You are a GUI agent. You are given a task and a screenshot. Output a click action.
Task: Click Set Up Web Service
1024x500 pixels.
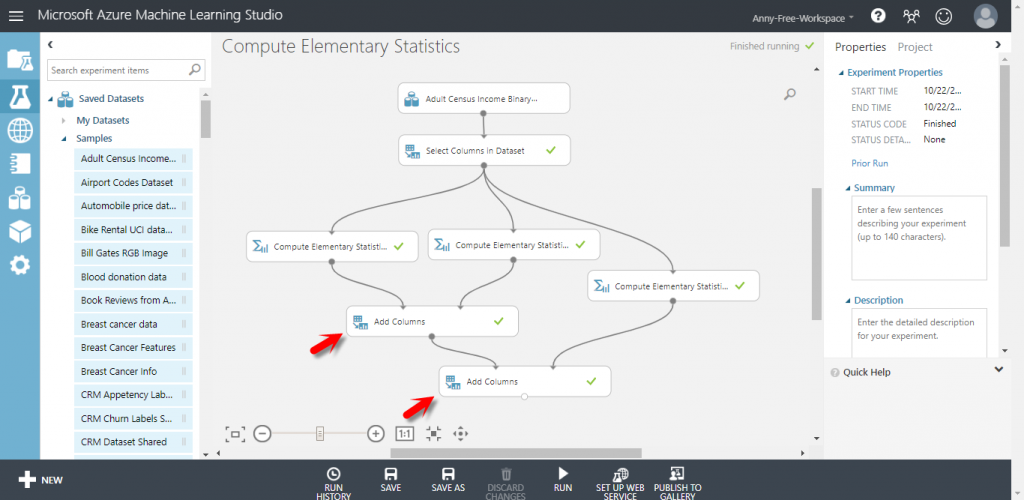[x=620, y=483]
